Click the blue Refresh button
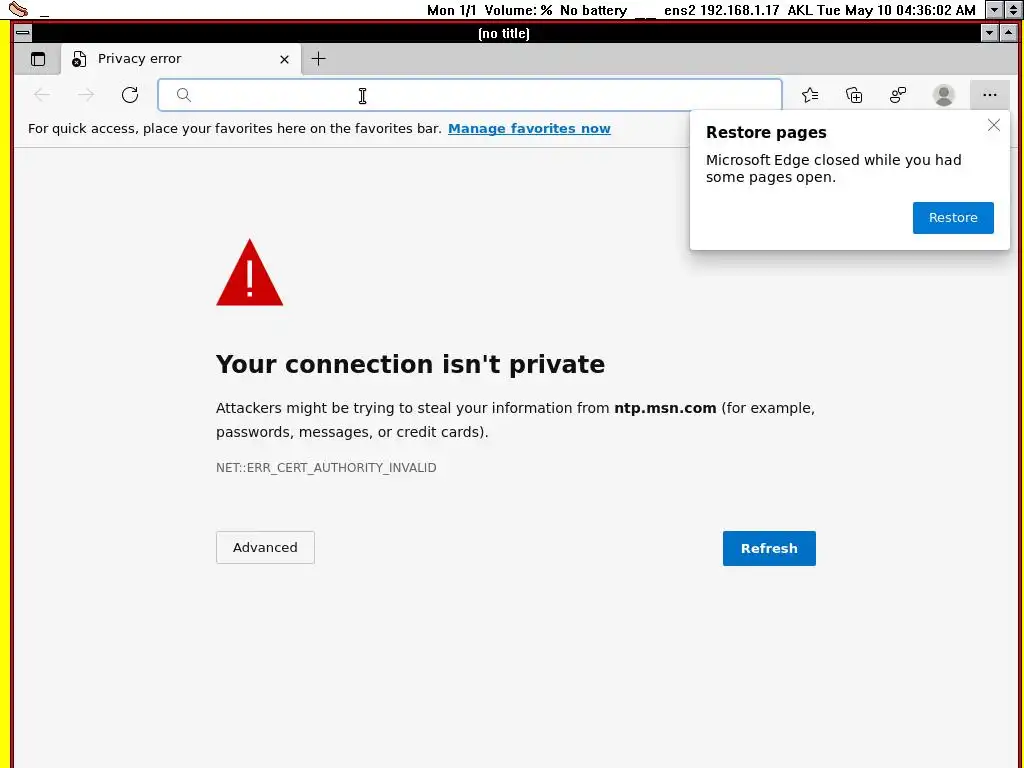 (x=769, y=548)
